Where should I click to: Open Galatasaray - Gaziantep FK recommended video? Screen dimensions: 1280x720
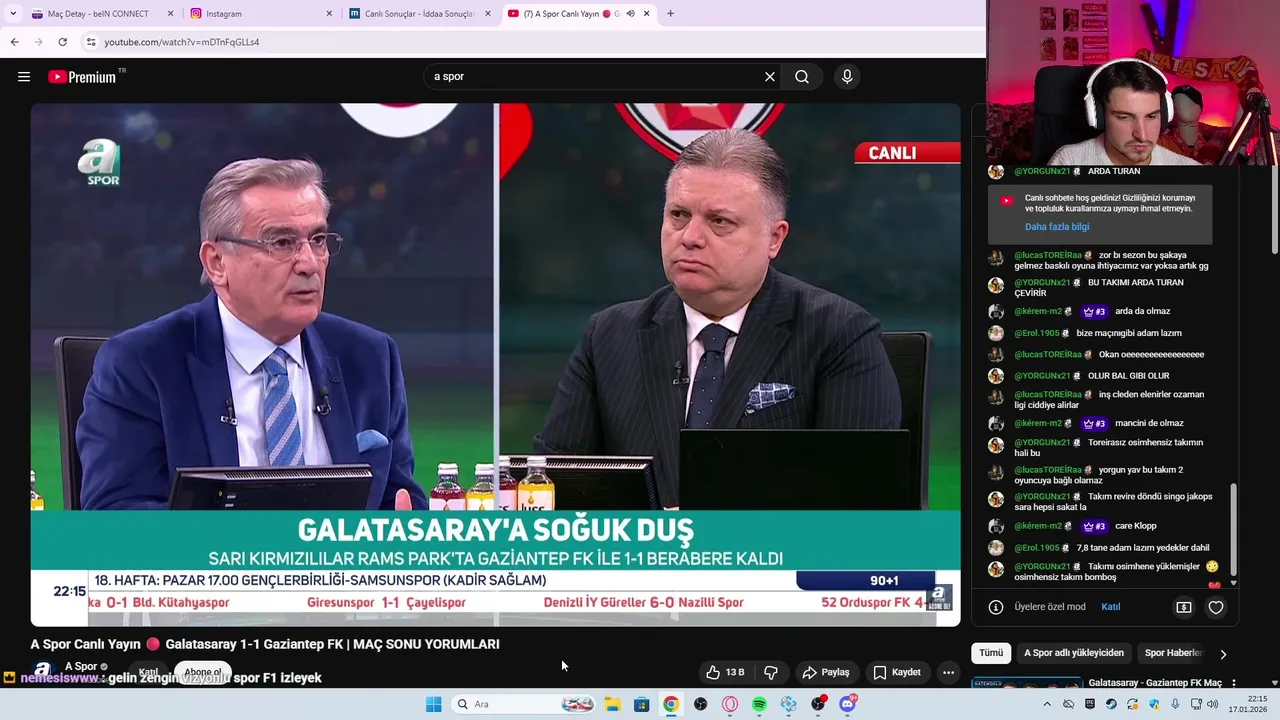pyautogui.click(x=1155, y=683)
